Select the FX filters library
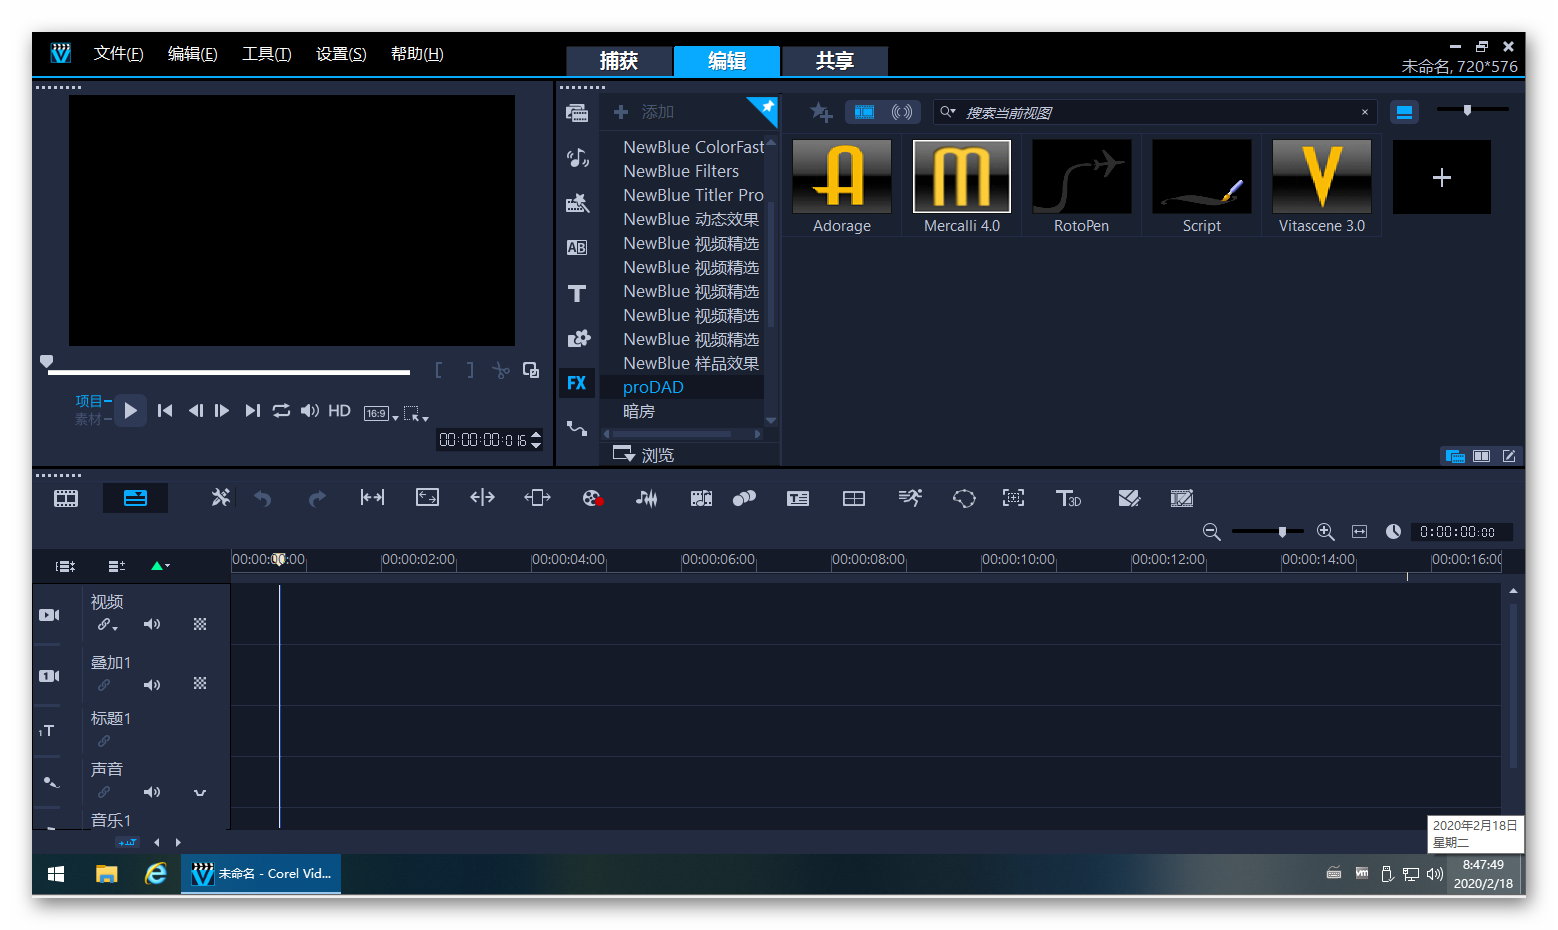The height and width of the screenshot is (930, 1558). click(x=577, y=383)
